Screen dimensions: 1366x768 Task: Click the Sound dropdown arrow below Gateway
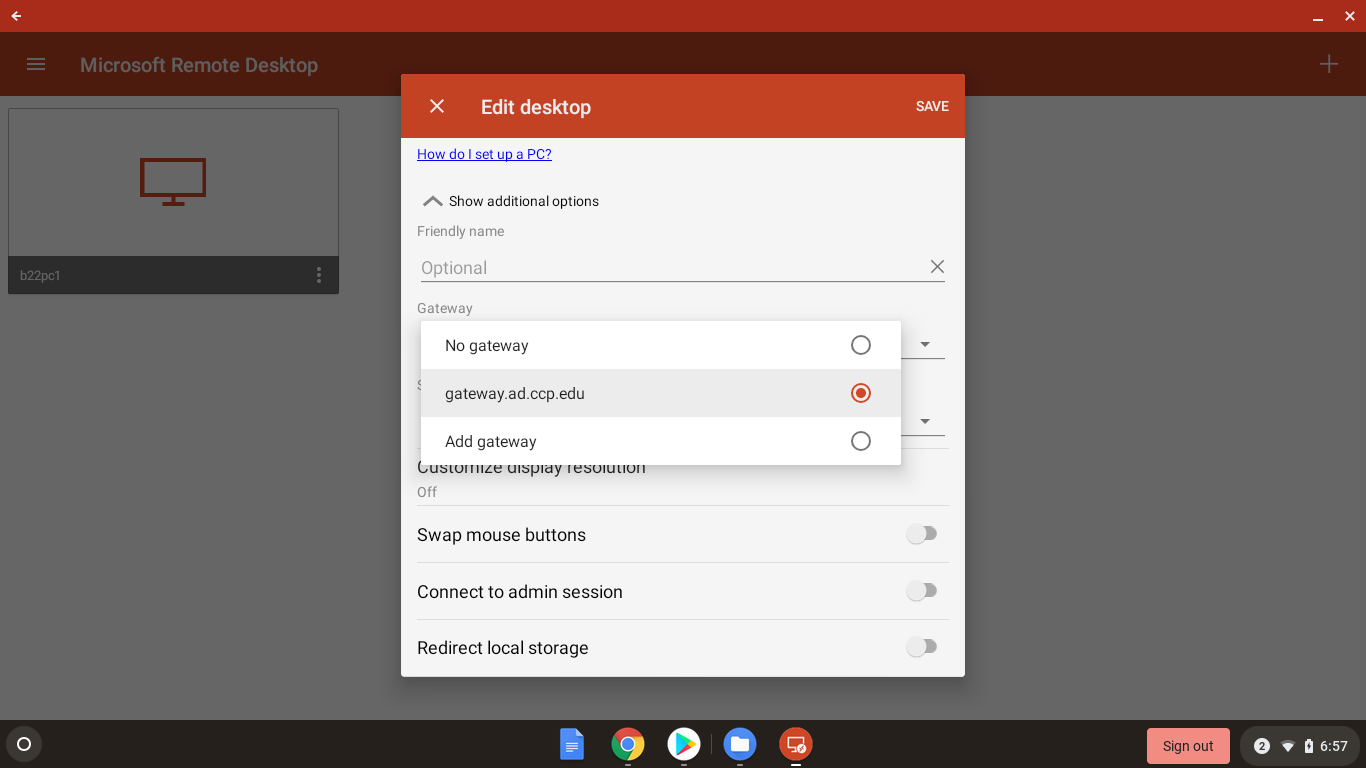coord(925,421)
